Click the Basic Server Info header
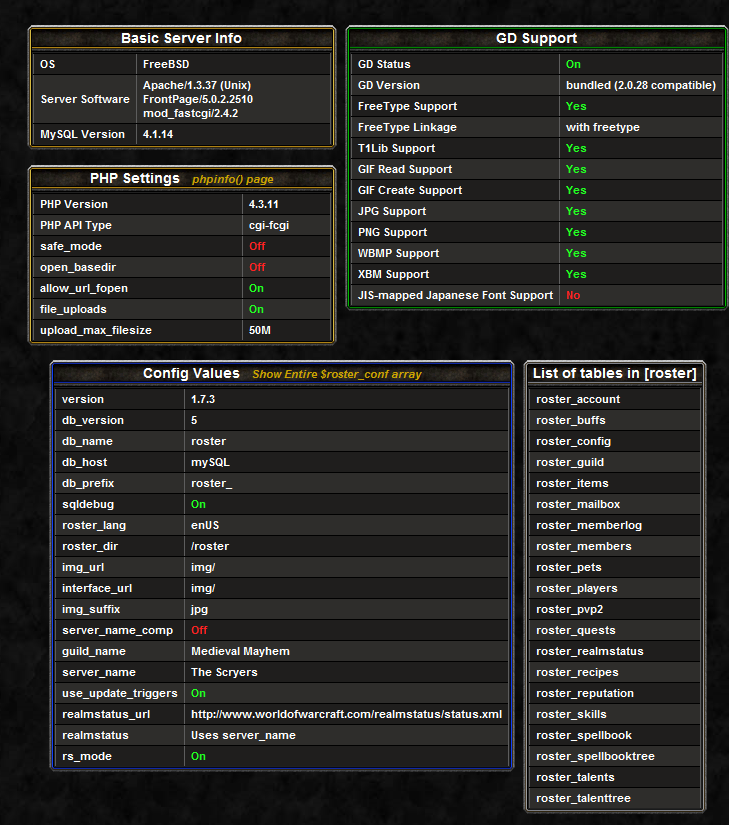 pos(181,38)
